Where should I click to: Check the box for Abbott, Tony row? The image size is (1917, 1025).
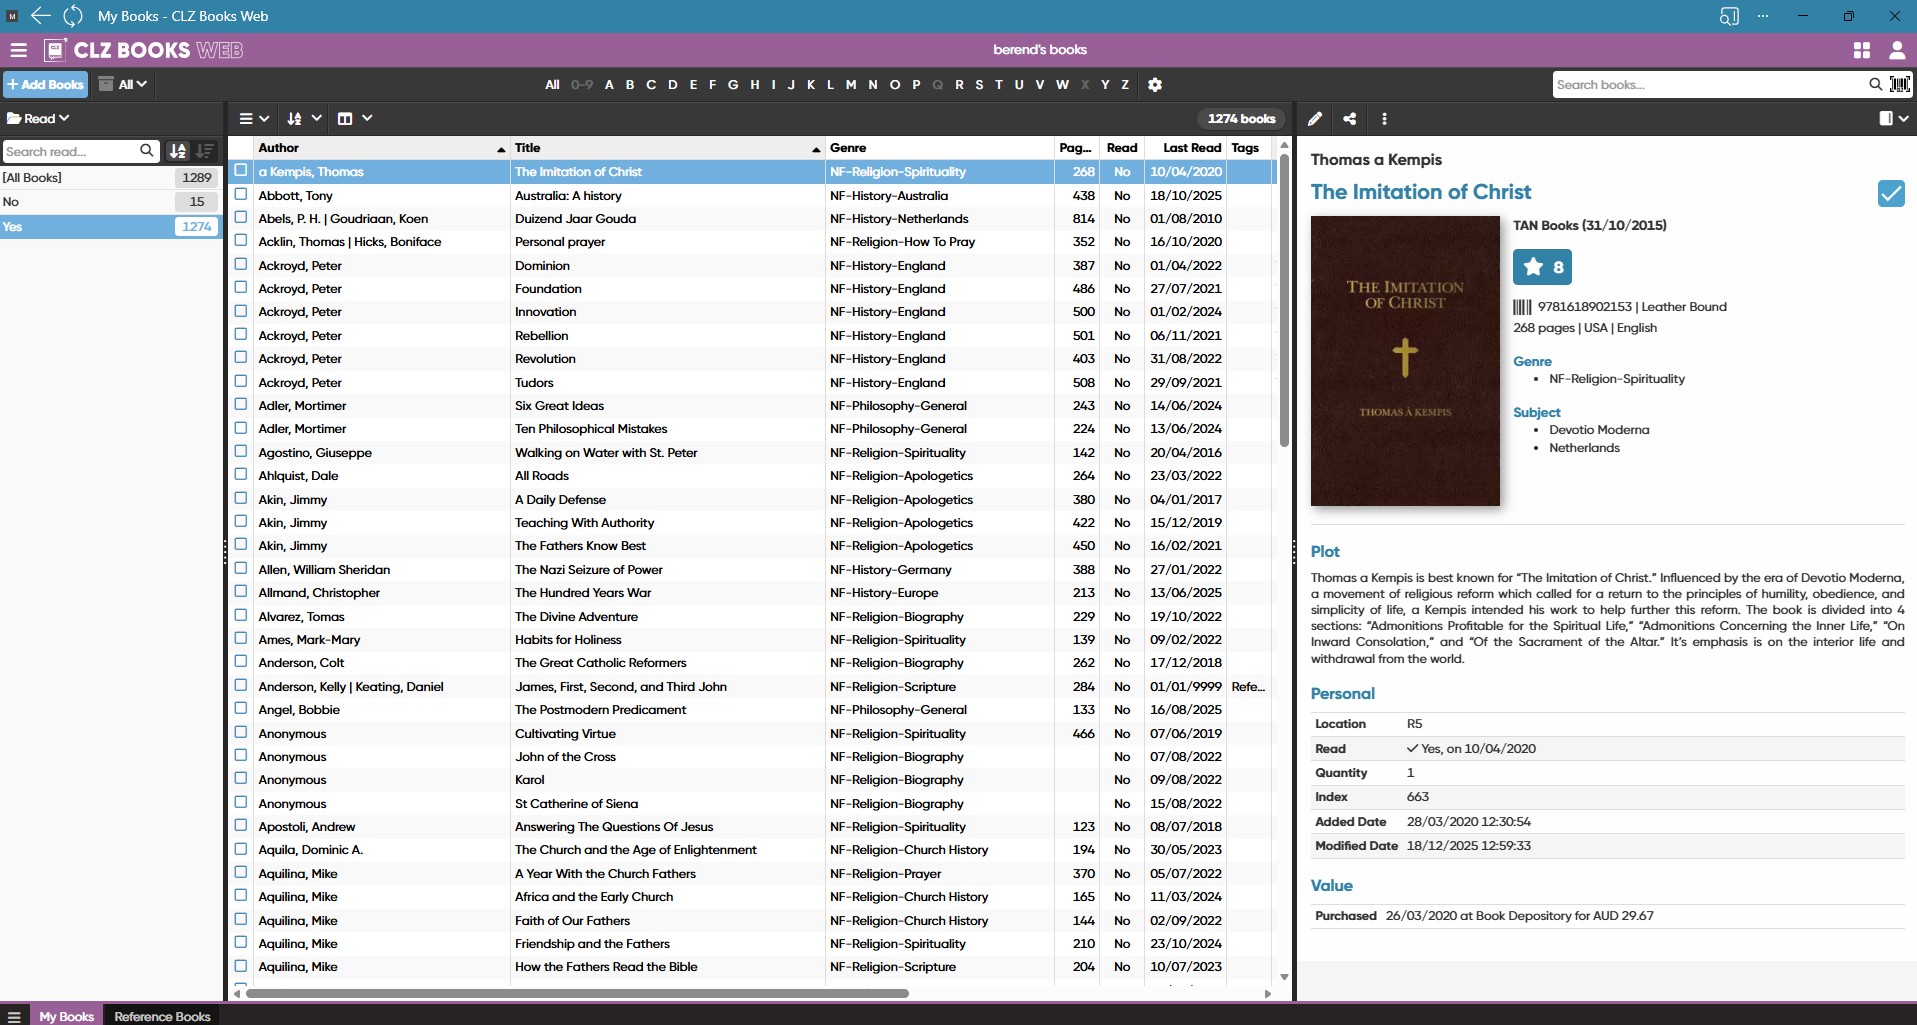(x=241, y=195)
